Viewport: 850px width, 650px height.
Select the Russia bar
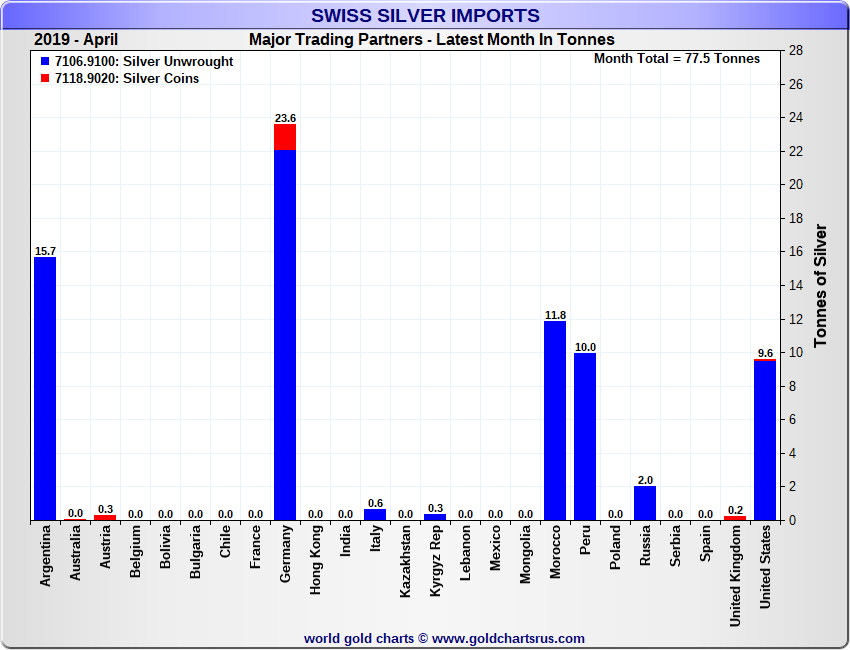point(645,503)
